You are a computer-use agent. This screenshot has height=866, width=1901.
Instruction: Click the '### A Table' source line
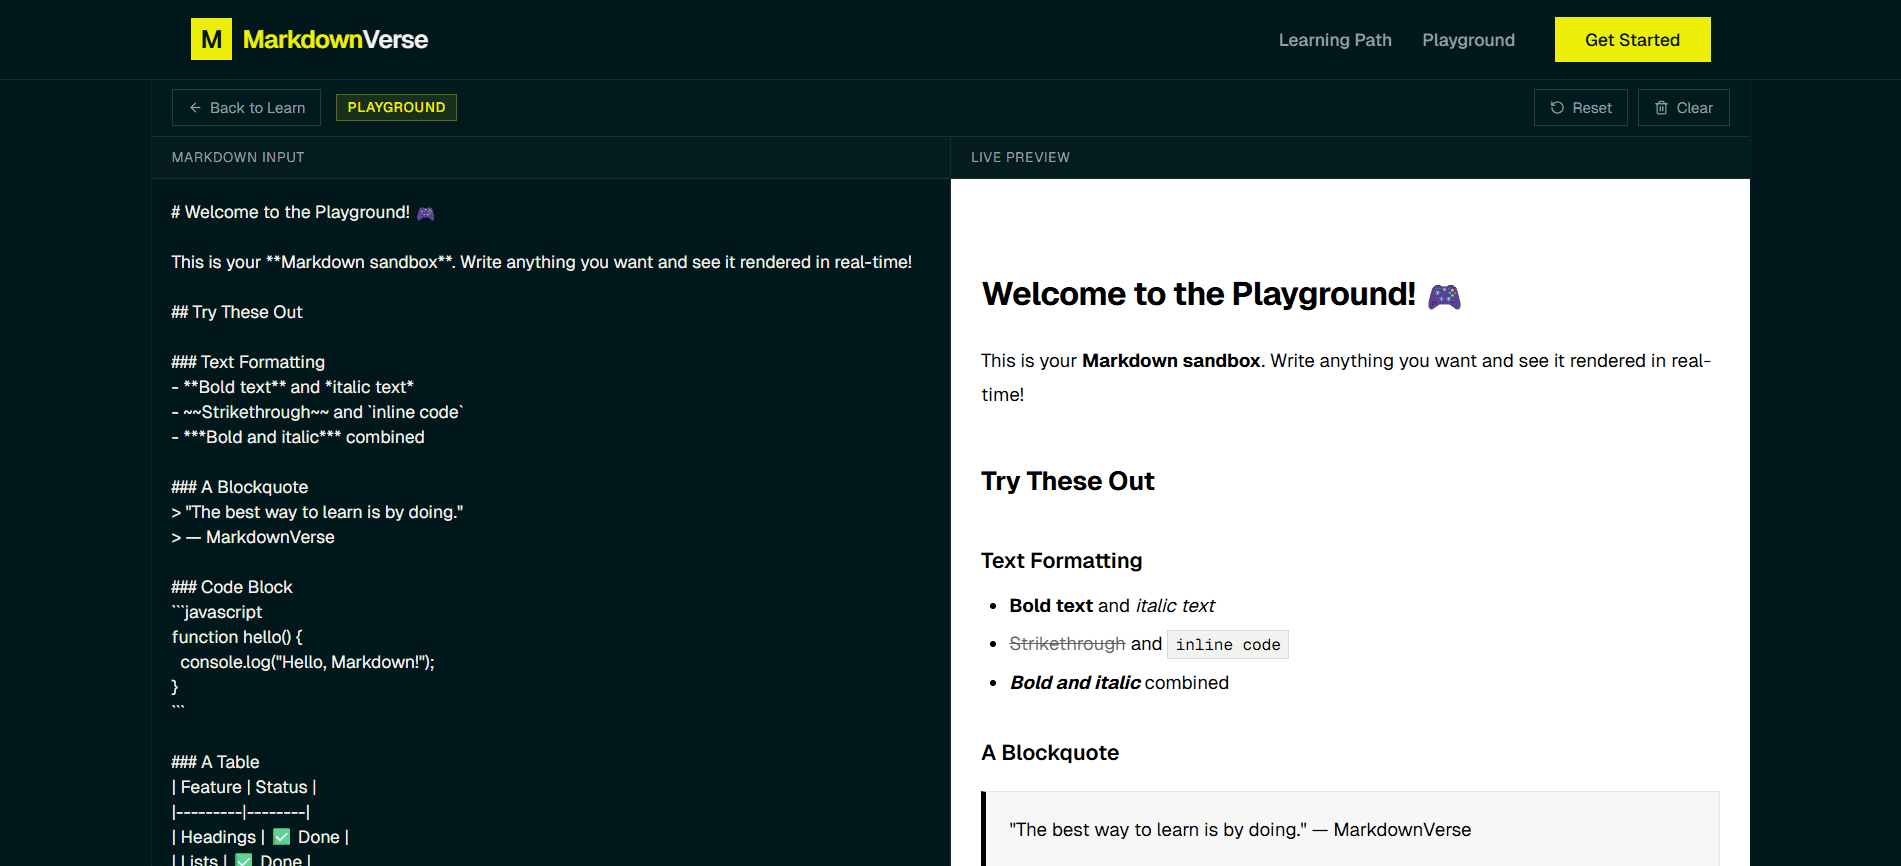click(x=215, y=762)
